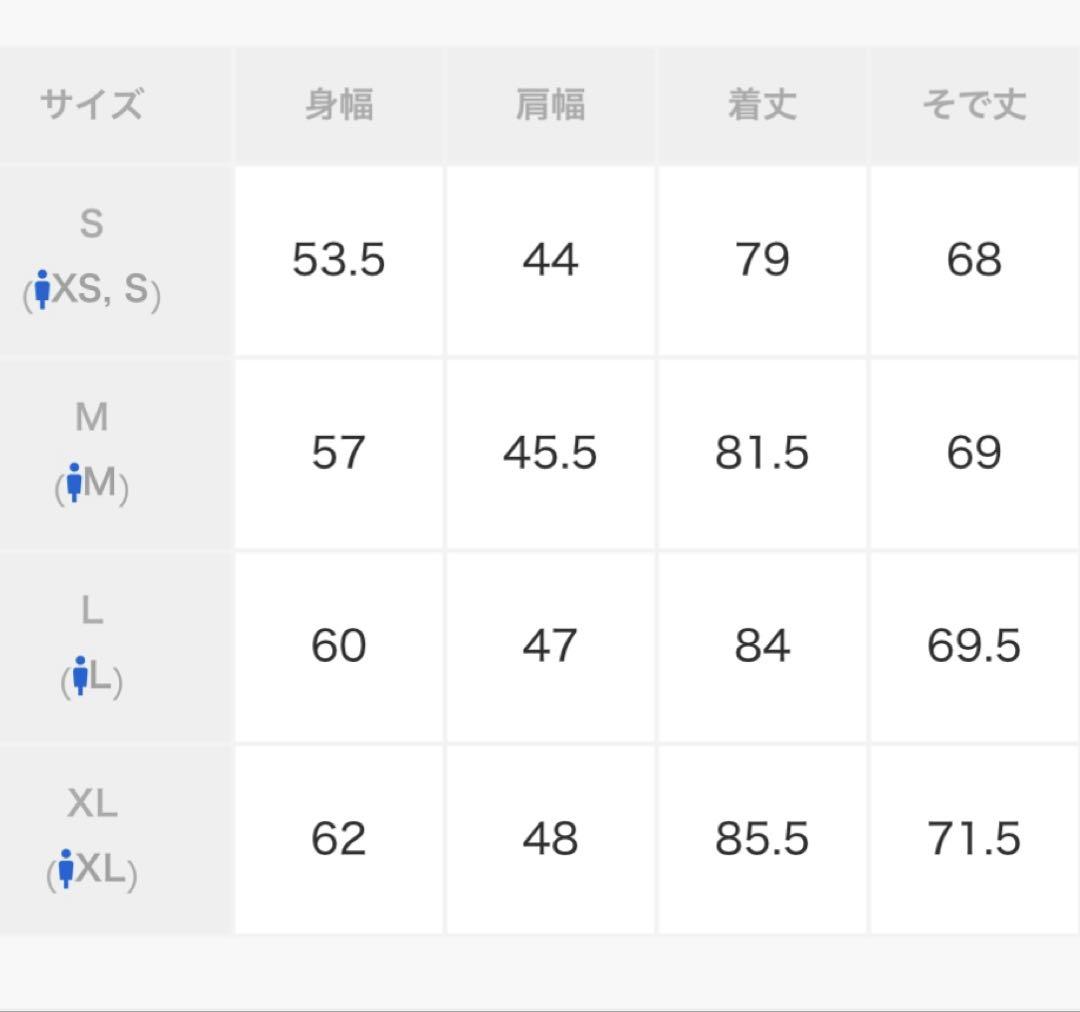Viewport: 1080px width, 1012px height.
Task: Click the blue person icon in L row
Action: [81, 675]
